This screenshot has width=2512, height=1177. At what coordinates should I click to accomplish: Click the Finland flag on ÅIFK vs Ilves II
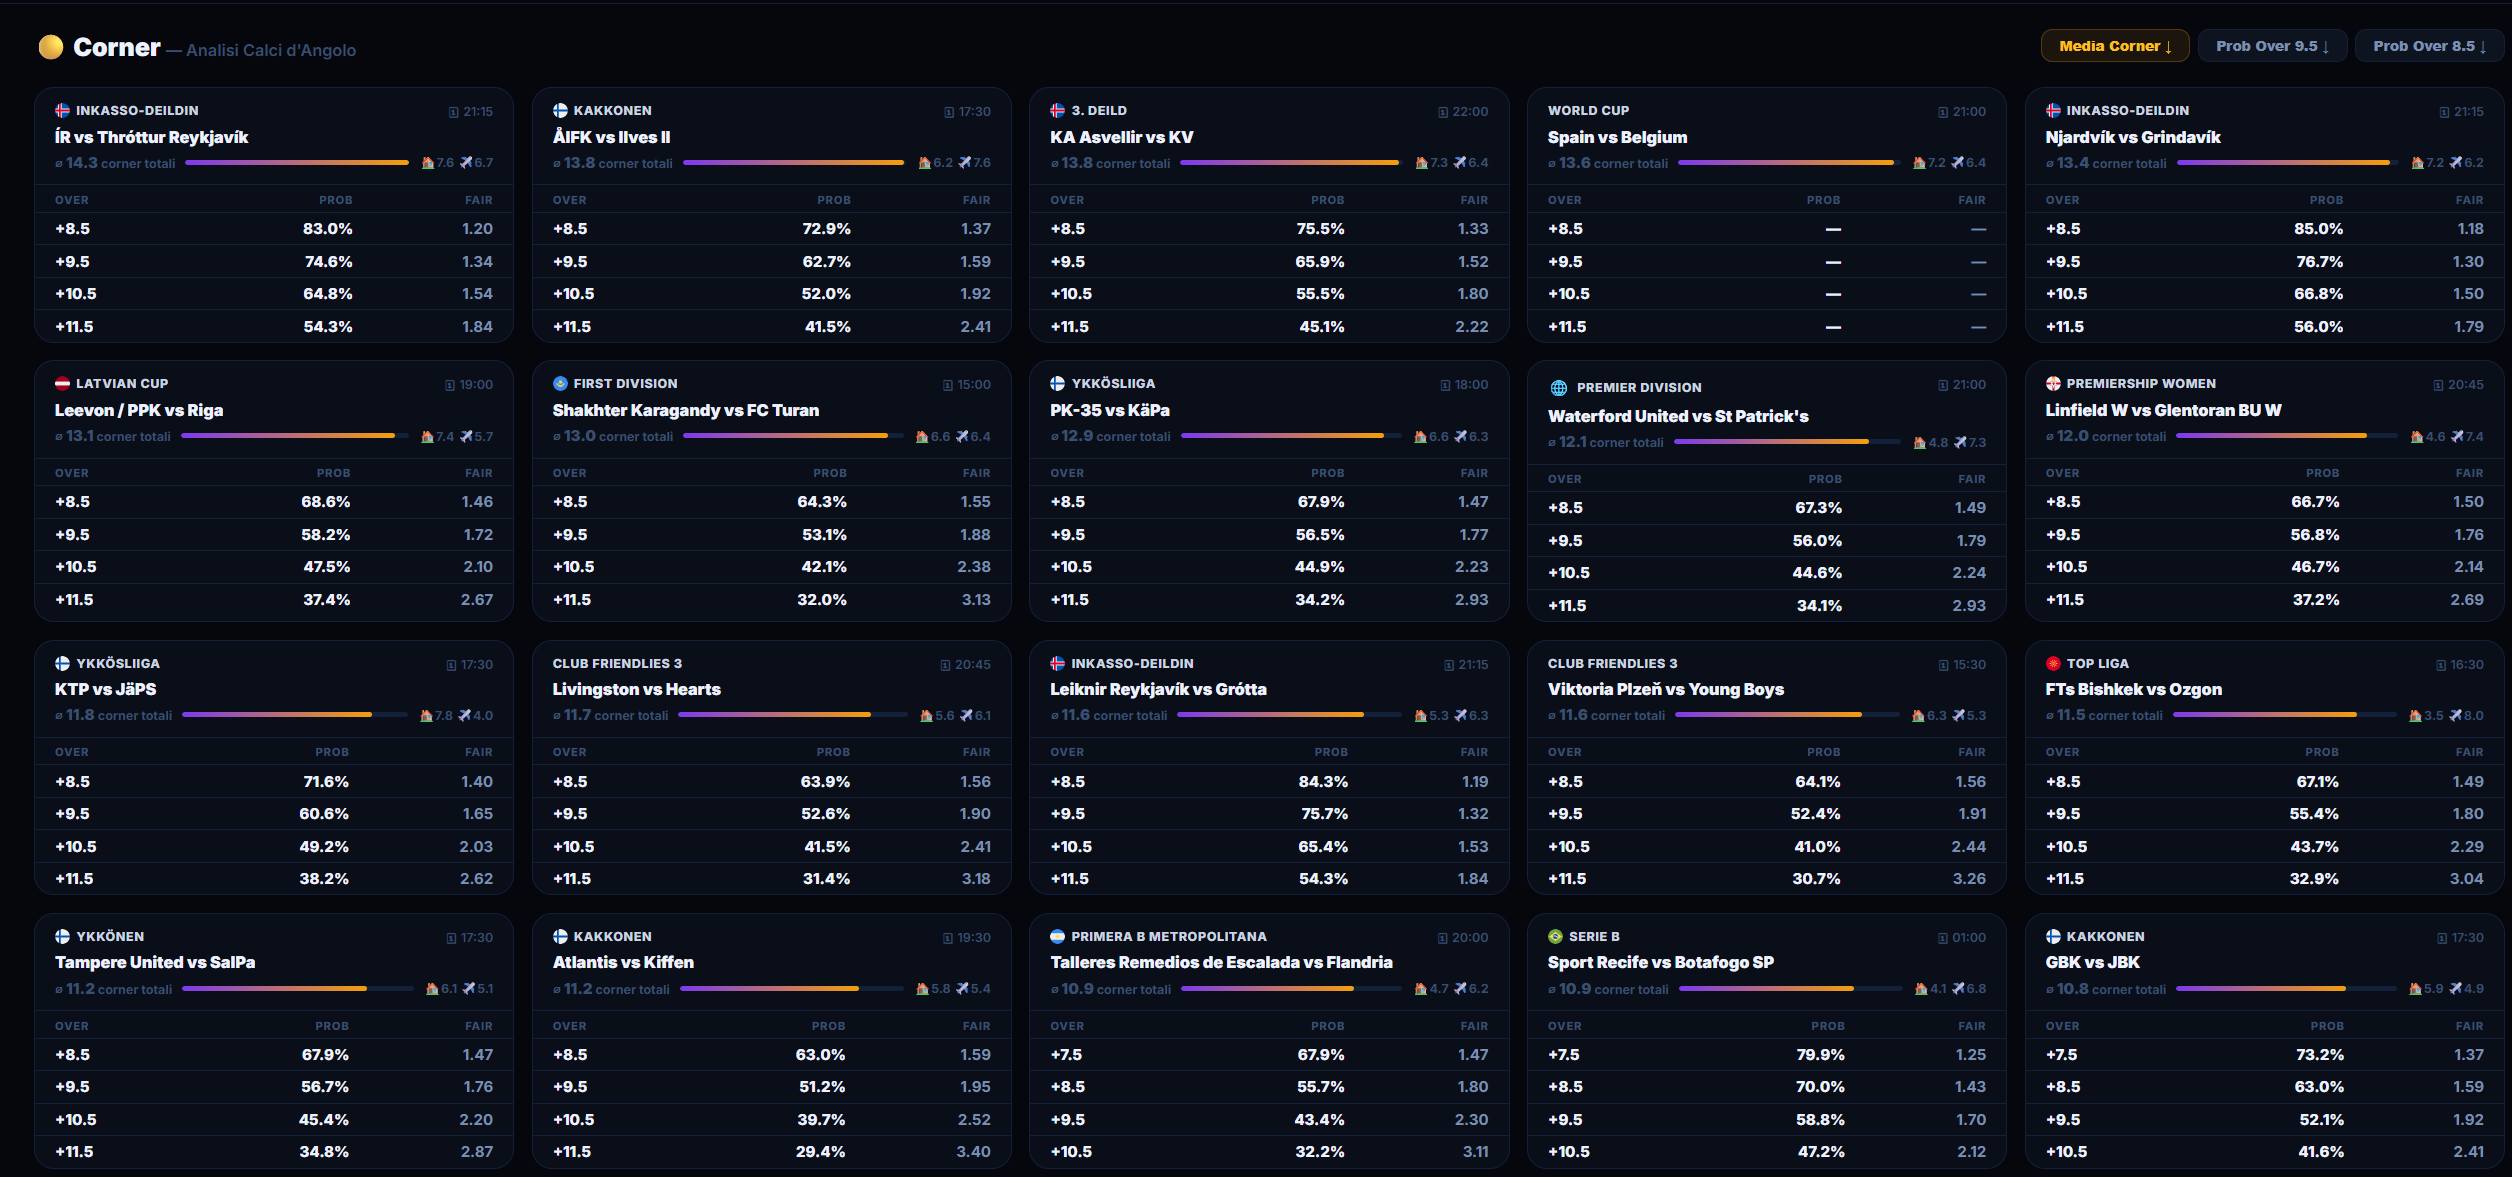pyautogui.click(x=560, y=110)
